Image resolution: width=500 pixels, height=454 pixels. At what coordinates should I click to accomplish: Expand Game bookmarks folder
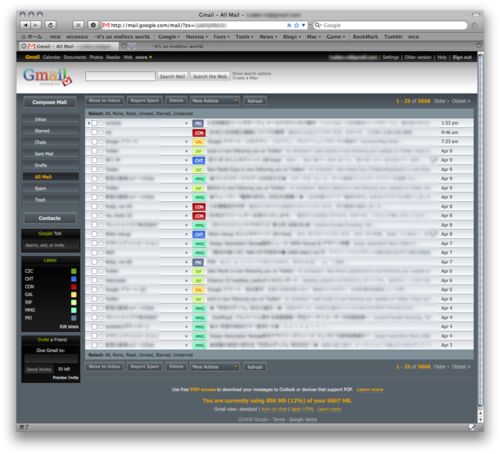click(x=336, y=37)
